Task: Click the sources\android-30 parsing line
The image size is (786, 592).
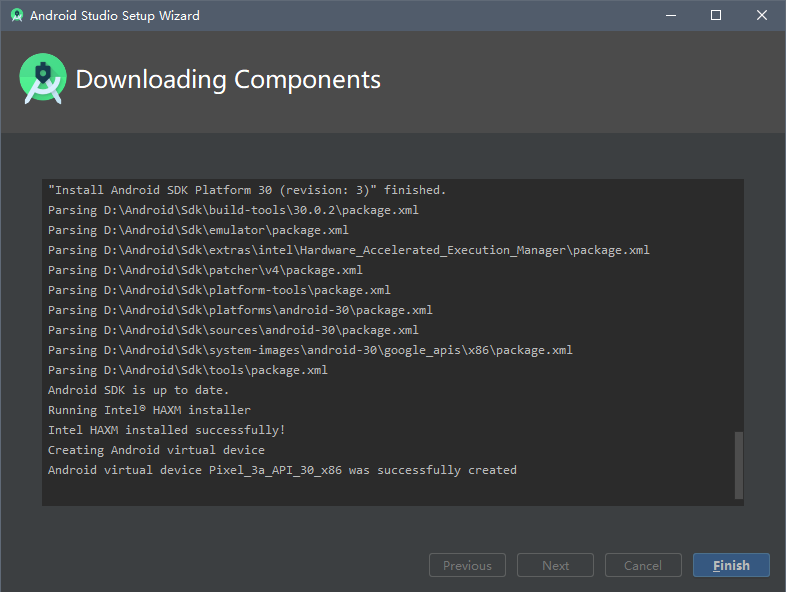Action: tap(233, 330)
